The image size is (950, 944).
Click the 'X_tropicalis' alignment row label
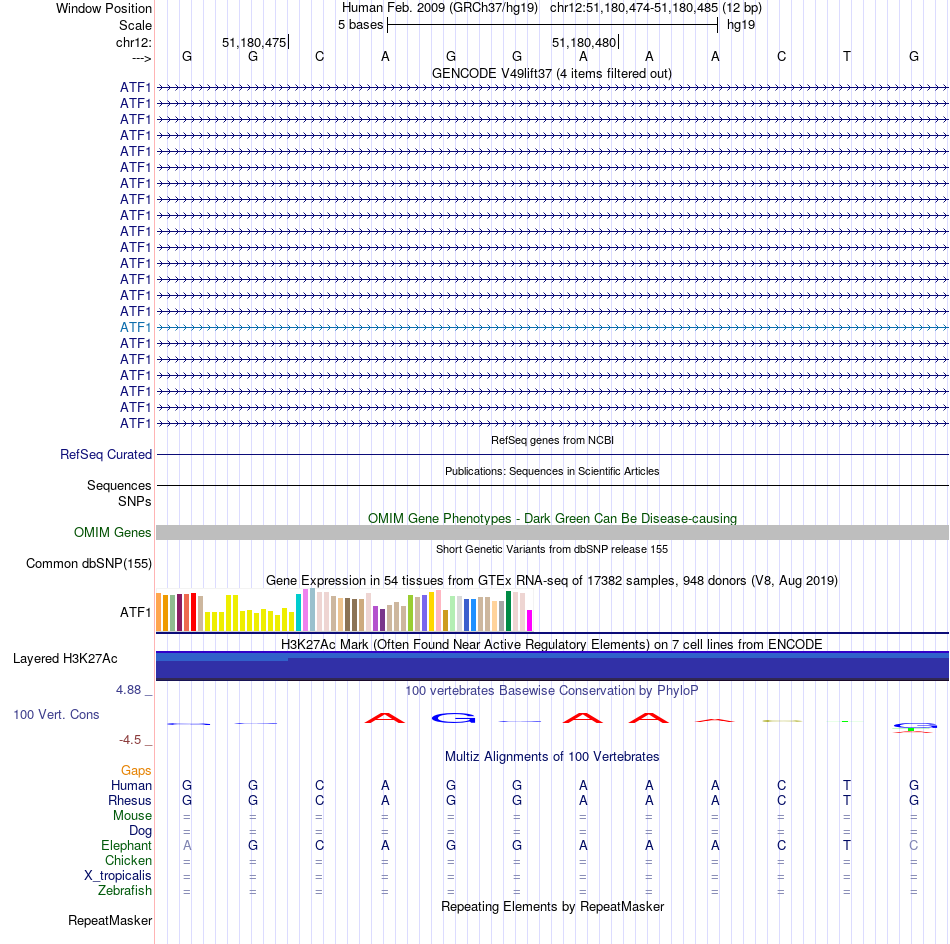pos(118,876)
